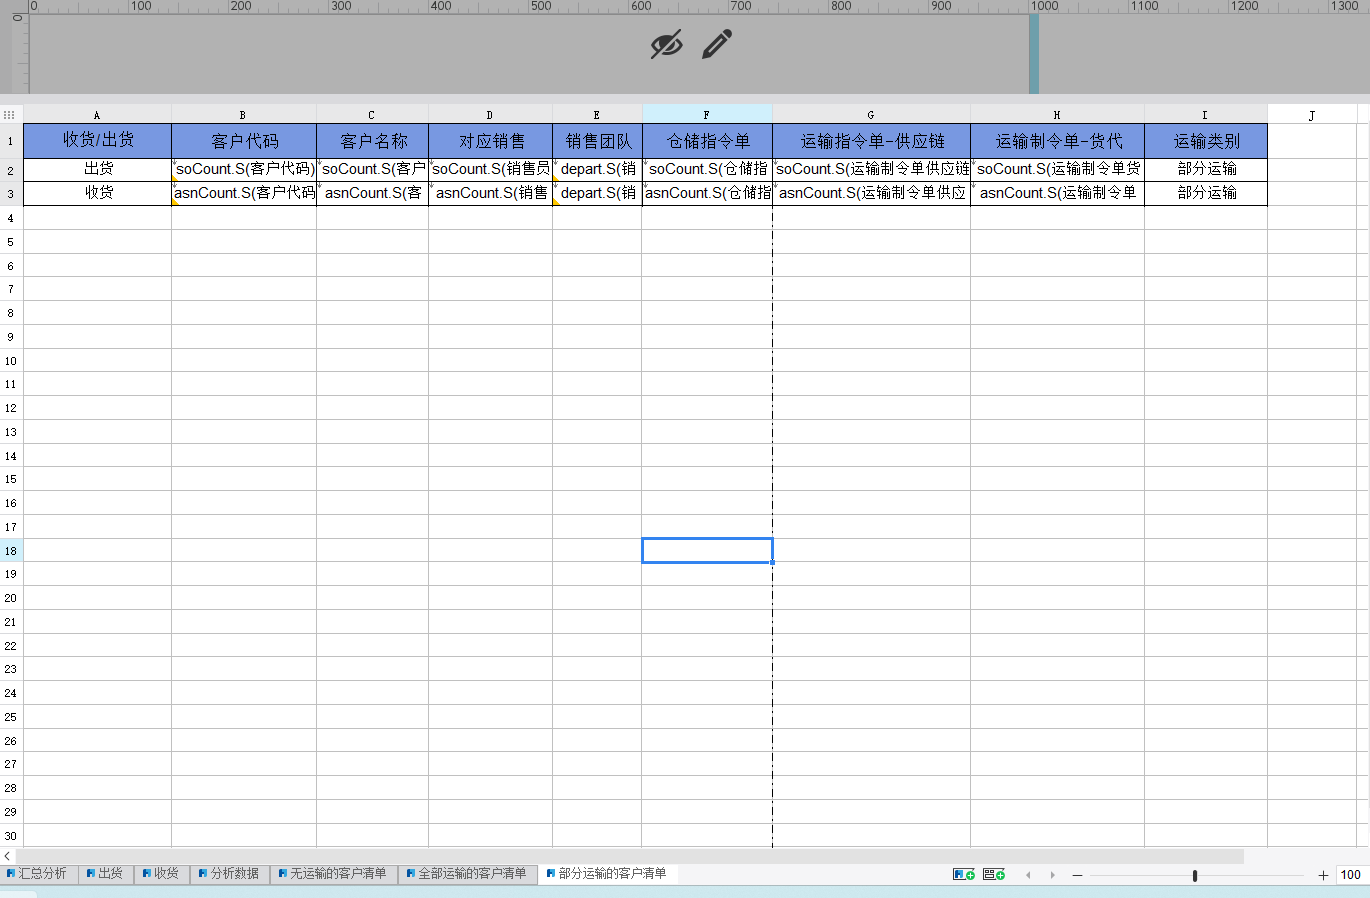The image size is (1370, 898).
Task: Select the column I header
Action: click(1205, 115)
